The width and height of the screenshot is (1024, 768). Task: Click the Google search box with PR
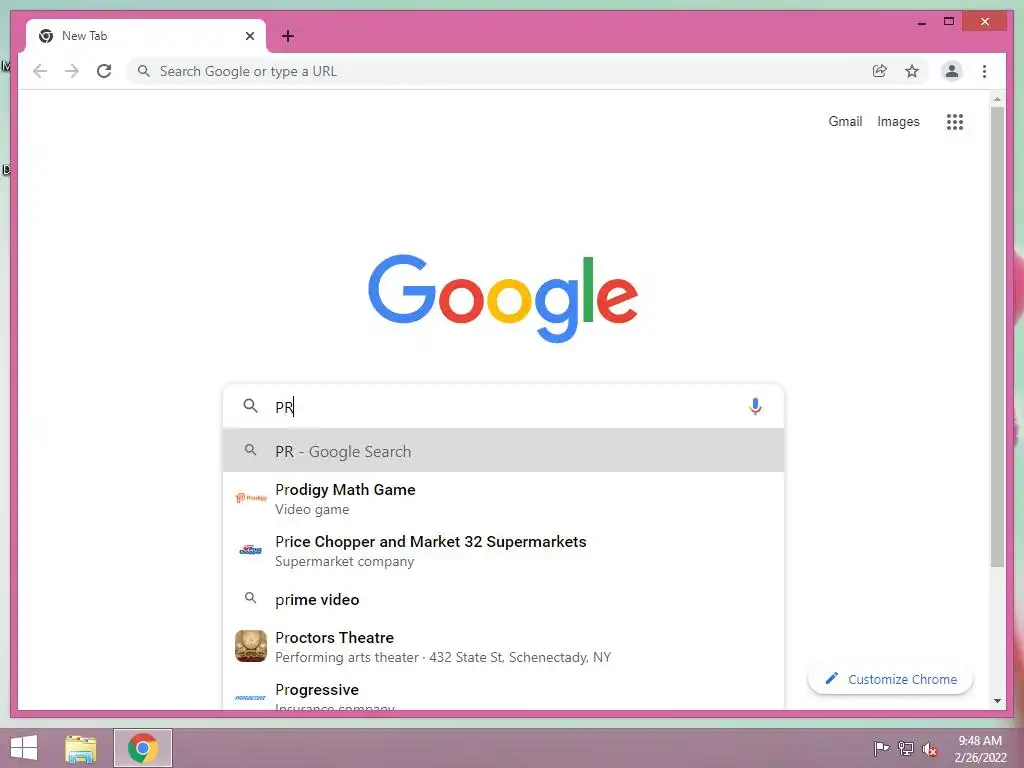coord(503,406)
